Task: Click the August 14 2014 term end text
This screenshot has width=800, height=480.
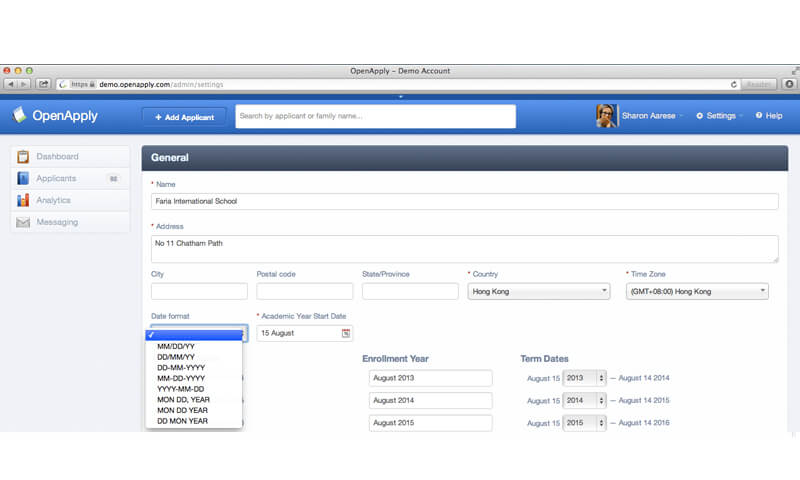Action: click(644, 378)
